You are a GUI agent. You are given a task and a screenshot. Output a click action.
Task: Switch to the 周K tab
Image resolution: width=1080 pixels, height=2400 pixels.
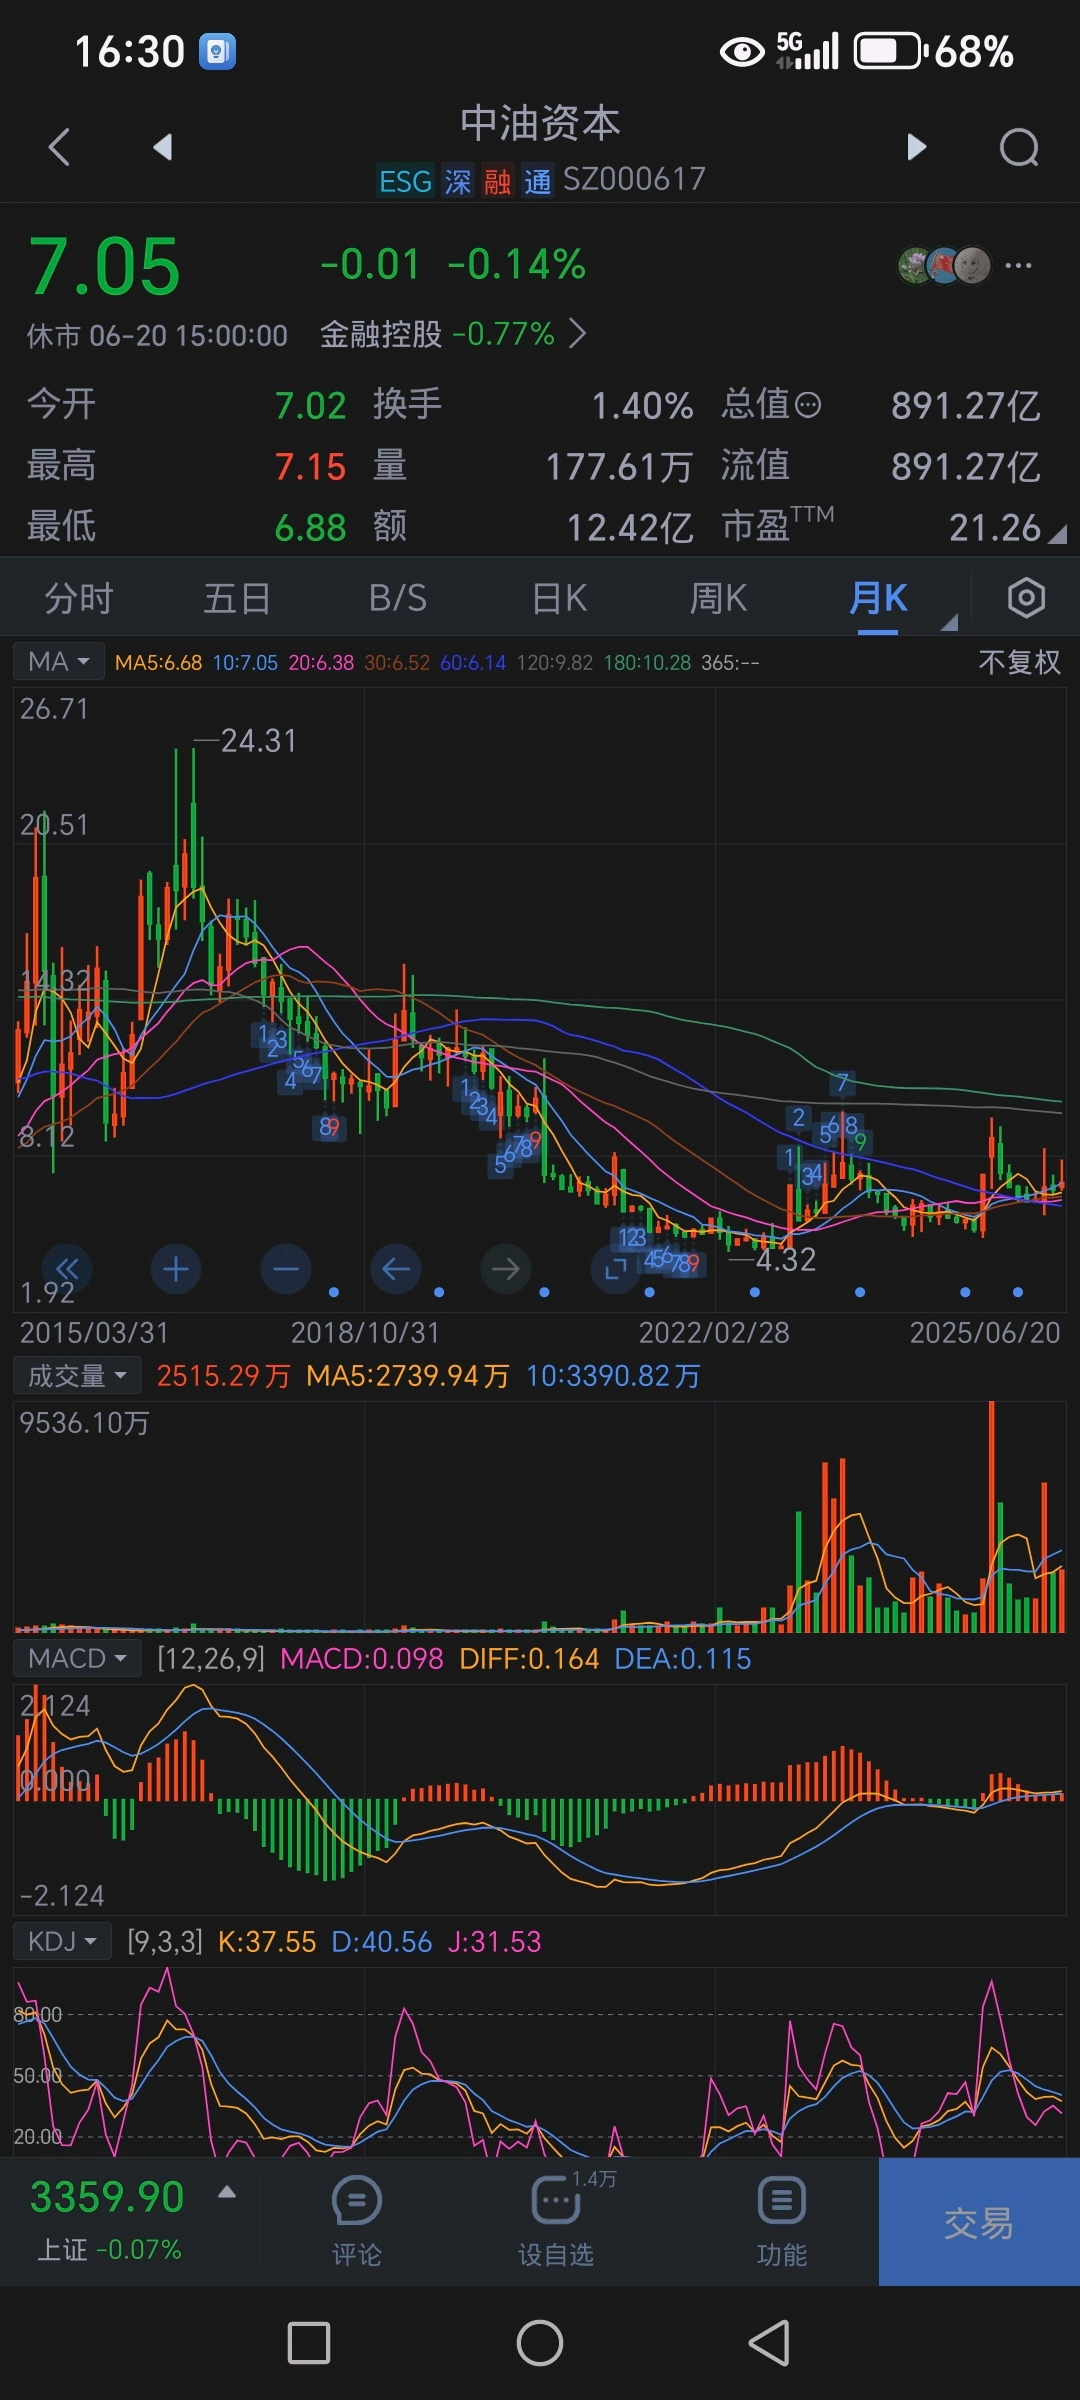click(718, 598)
